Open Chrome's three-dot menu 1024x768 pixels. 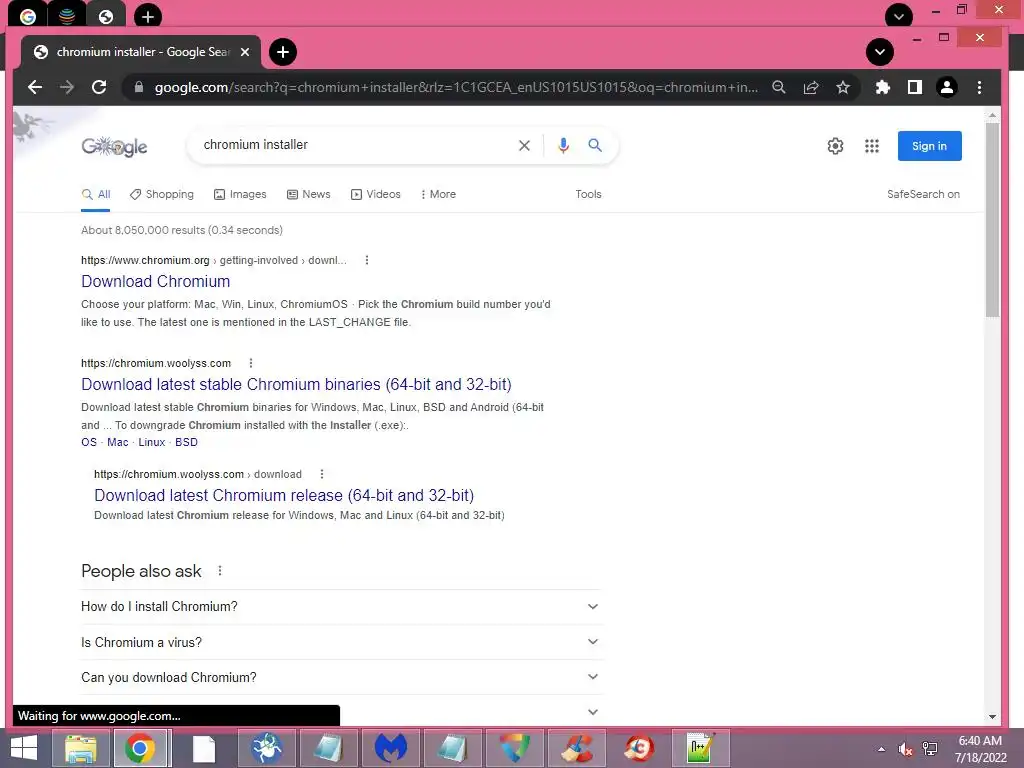click(979, 87)
